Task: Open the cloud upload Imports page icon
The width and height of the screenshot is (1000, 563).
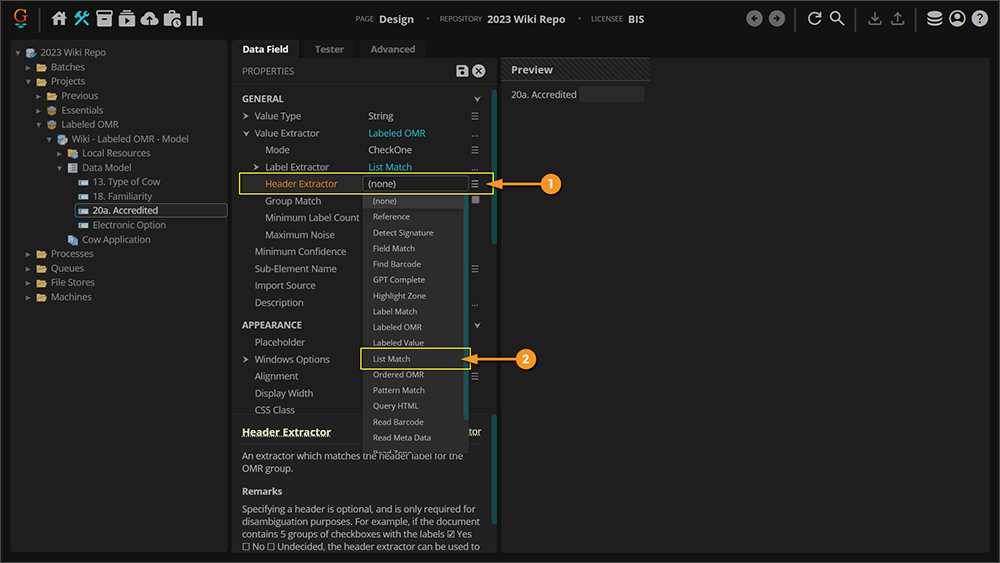Action: (x=149, y=18)
